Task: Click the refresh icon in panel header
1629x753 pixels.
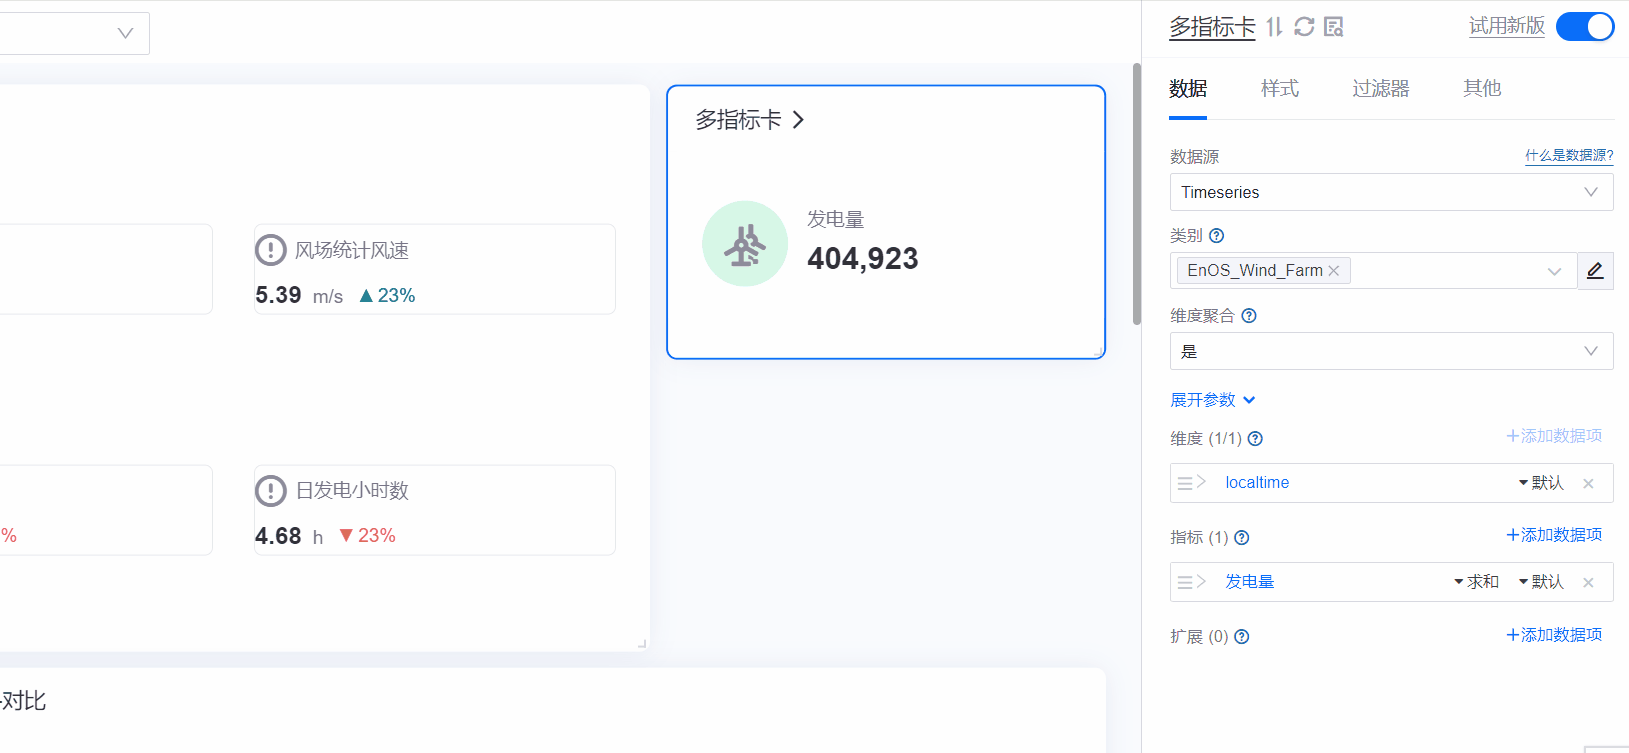Action: pos(1304,27)
